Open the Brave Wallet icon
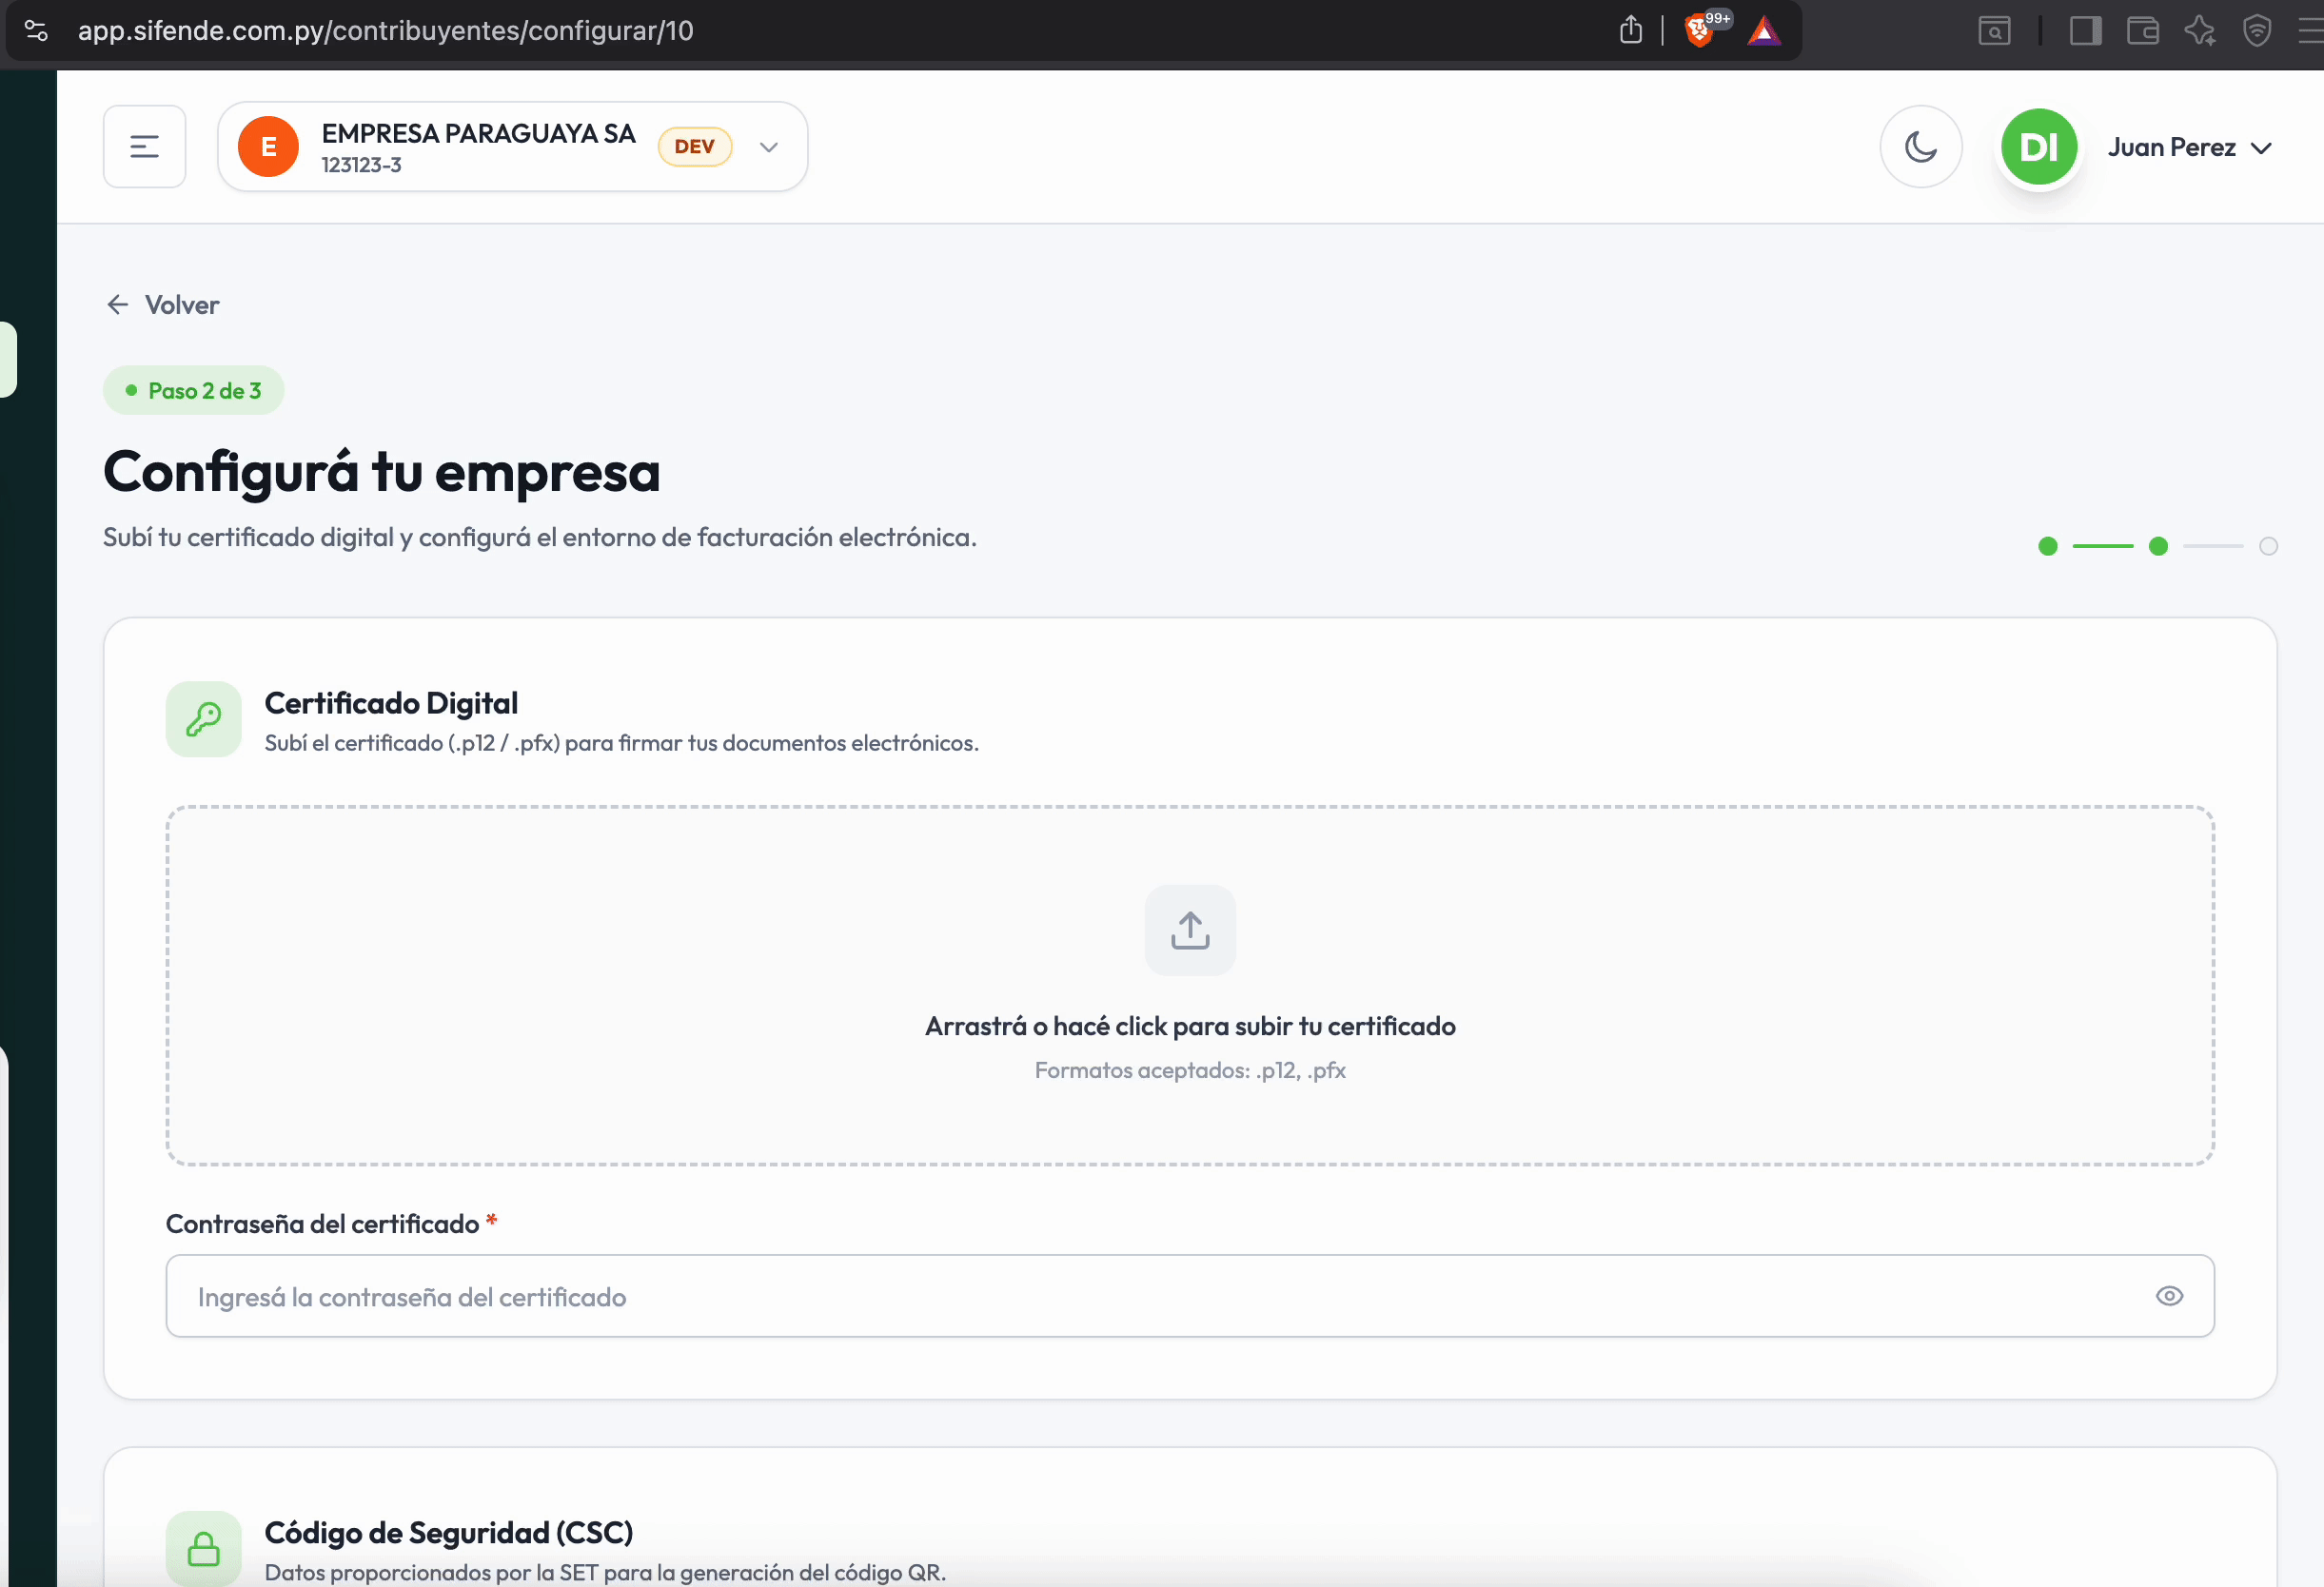This screenshot has width=2324, height=1587. click(x=2143, y=31)
